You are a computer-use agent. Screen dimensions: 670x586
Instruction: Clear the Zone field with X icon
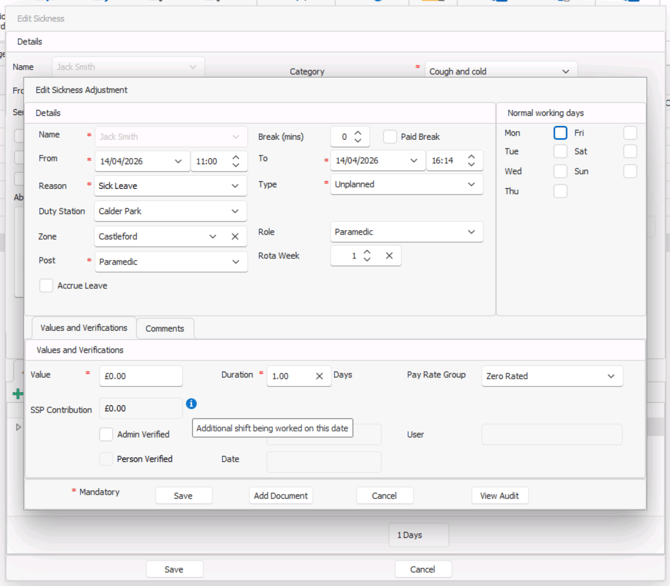[235, 237]
